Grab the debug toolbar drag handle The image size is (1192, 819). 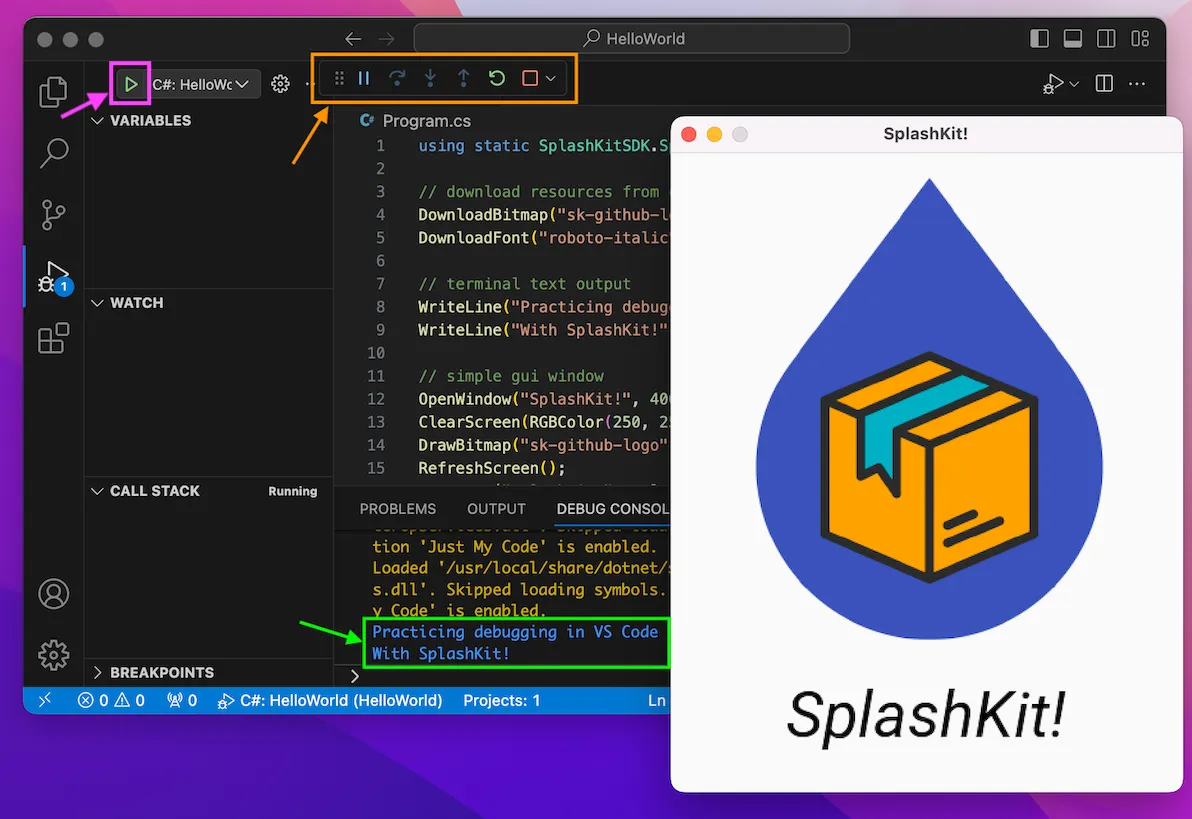[339, 78]
